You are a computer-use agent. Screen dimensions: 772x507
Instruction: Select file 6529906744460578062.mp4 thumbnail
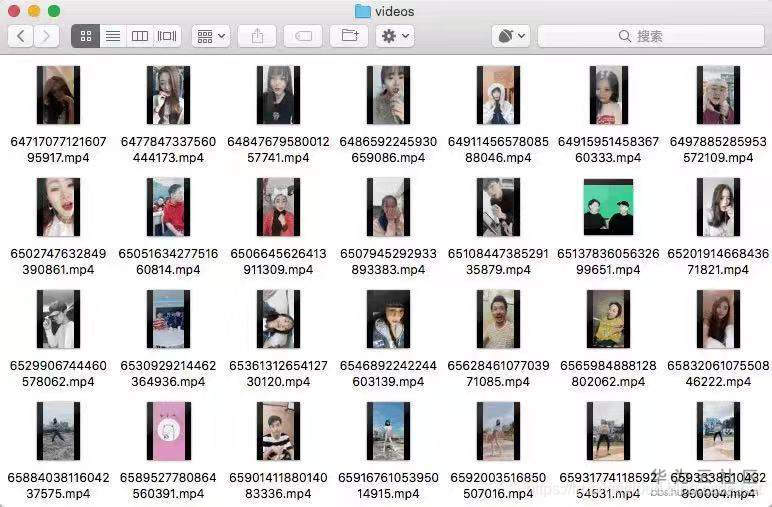[58, 319]
